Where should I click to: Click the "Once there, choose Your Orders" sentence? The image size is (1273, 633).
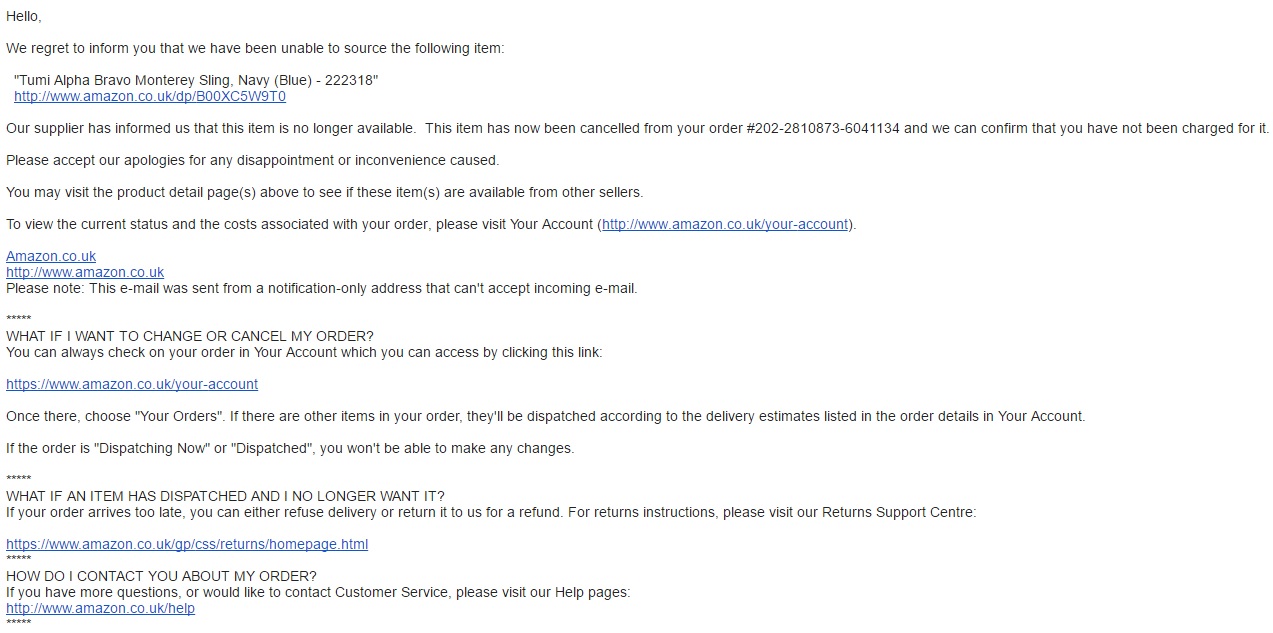[x=545, y=416]
